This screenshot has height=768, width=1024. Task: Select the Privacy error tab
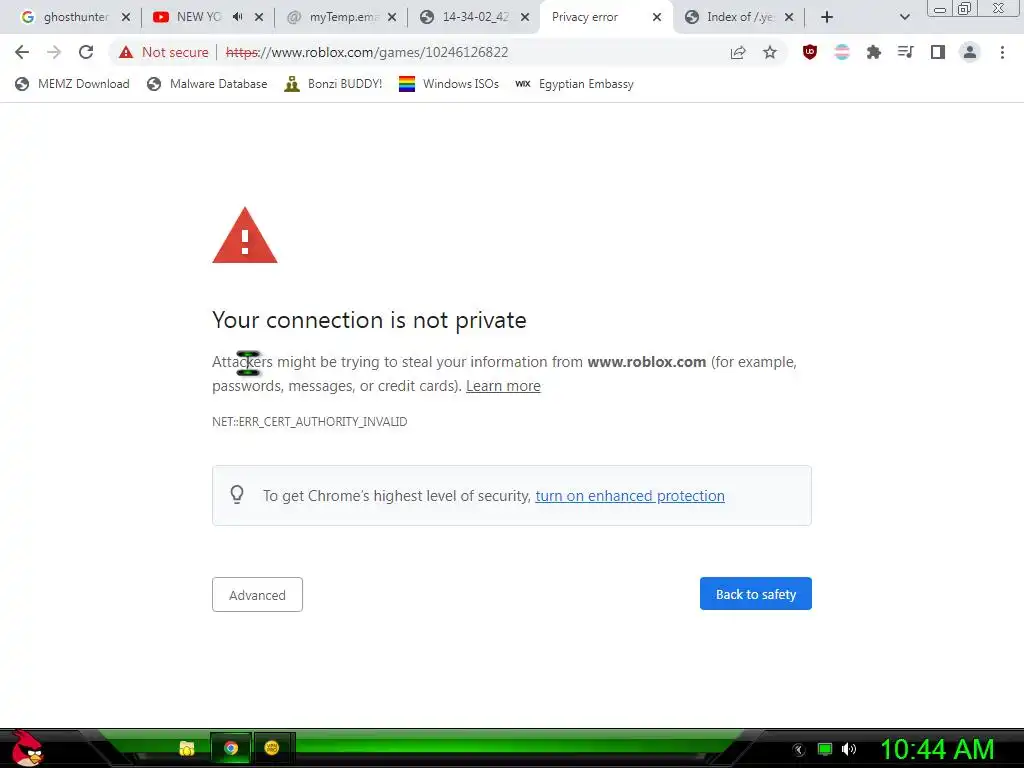point(607,17)
